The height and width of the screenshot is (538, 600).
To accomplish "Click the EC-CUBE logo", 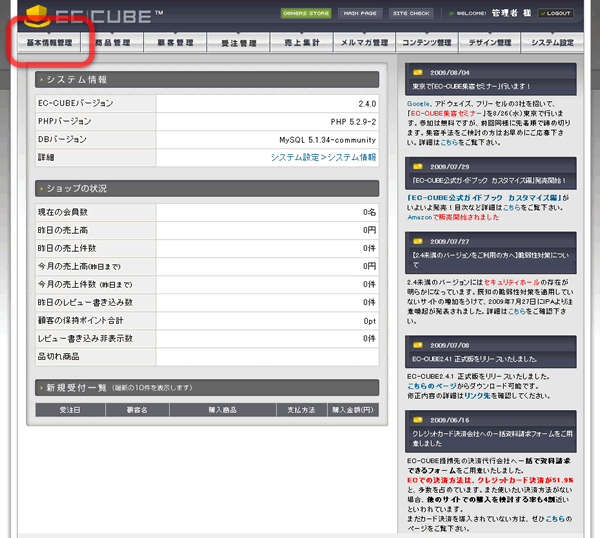I will [94, 16].
